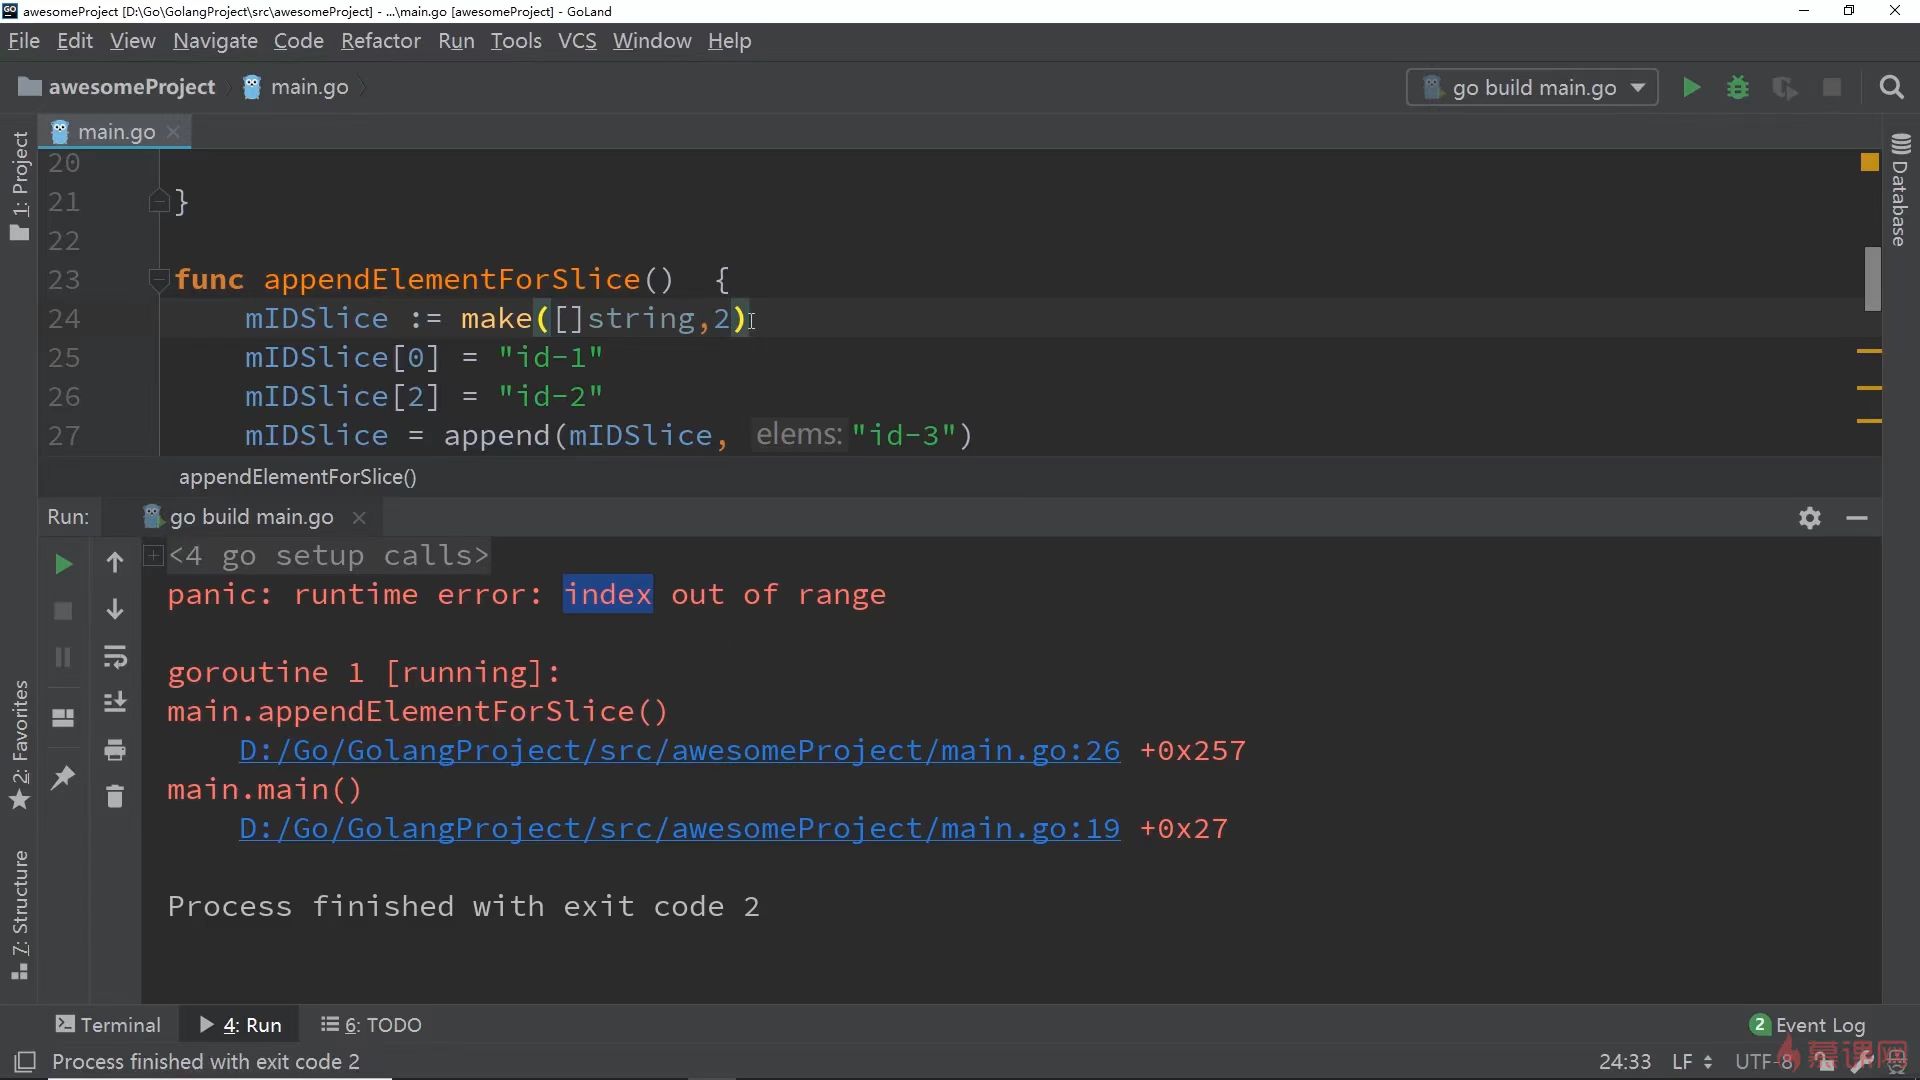Viewport: 1920px width, 1080px height.
Task: Switch to the Terminal tool tab
Action: click(x=108, y=1025)
